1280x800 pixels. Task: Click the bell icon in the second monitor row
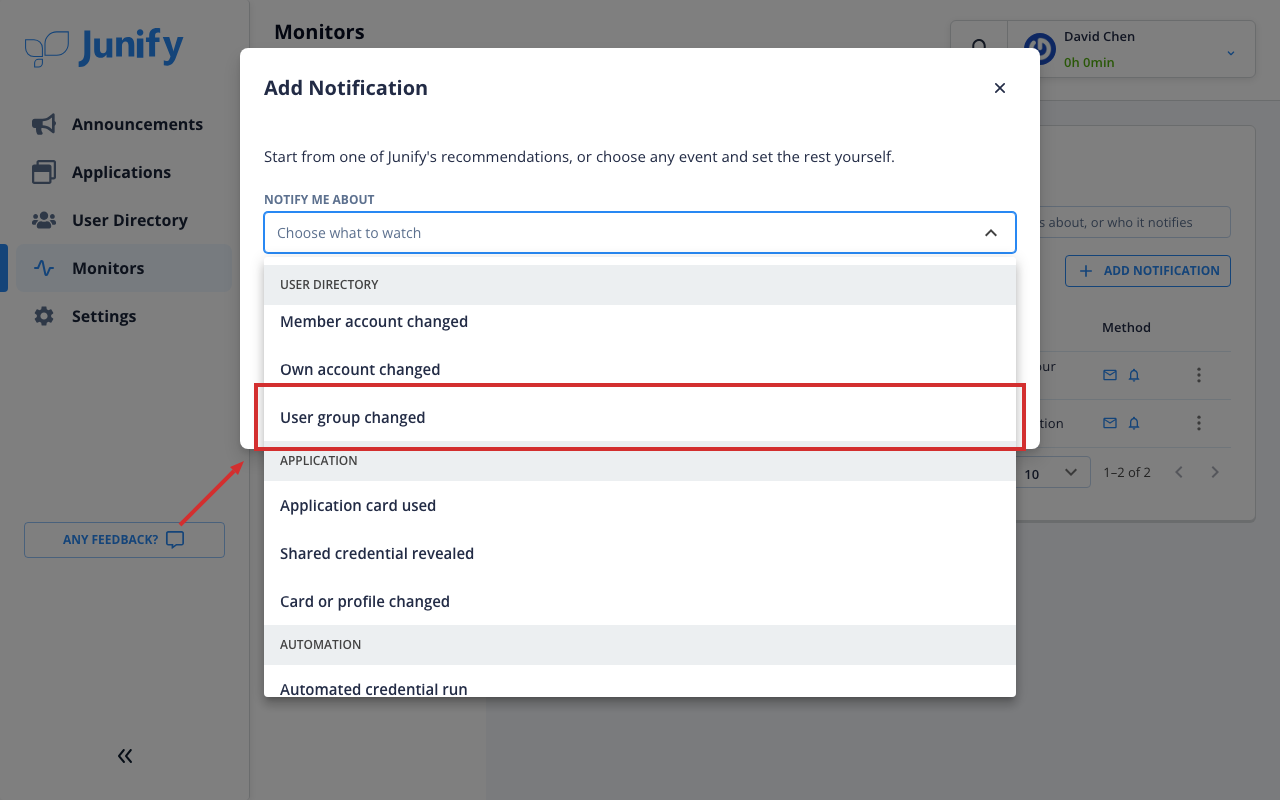pos(1134,423)
